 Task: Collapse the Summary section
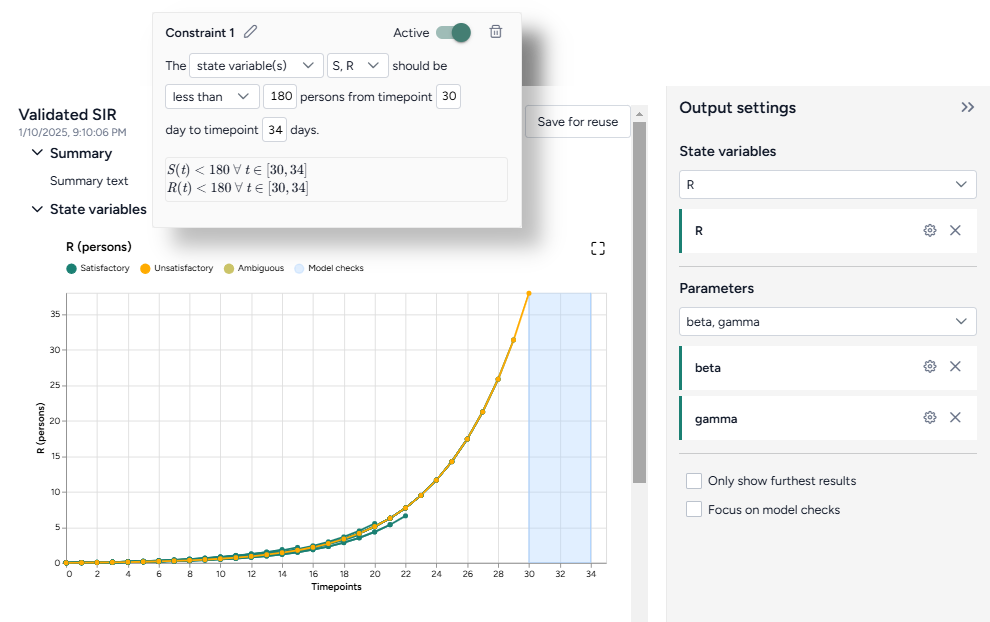pos(37,153)
